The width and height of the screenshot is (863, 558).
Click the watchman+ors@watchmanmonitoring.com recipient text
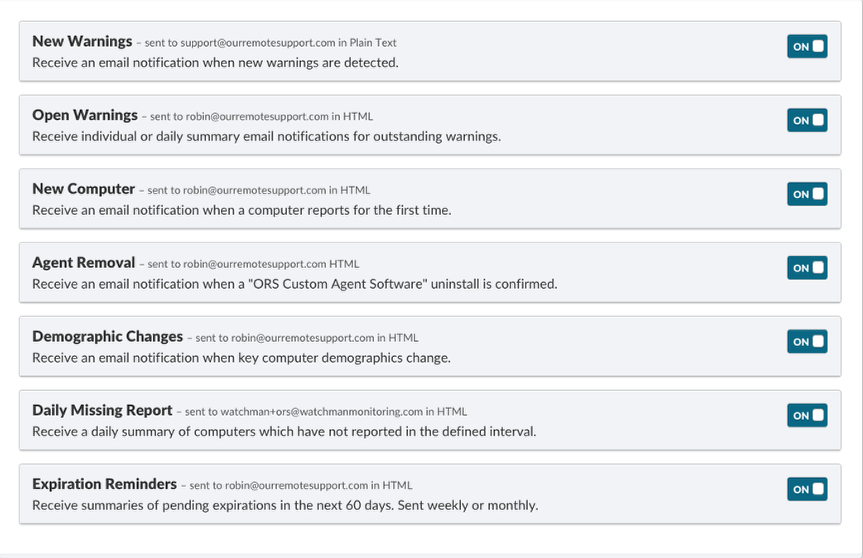[x=326, y=412]
